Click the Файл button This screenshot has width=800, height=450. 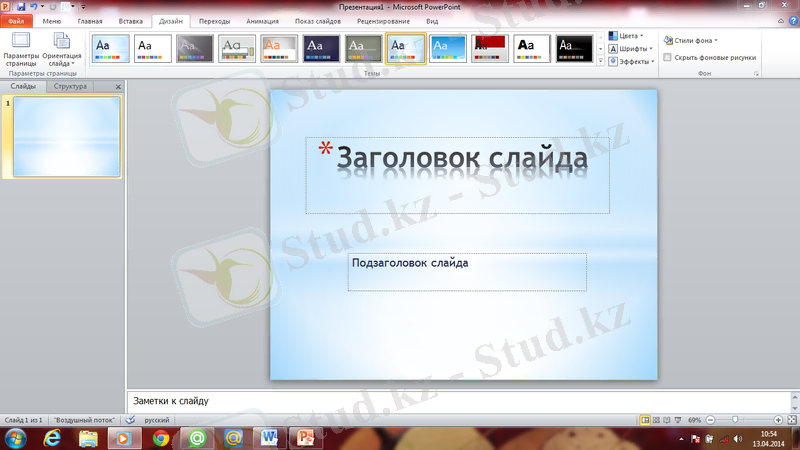click(16, 20)
